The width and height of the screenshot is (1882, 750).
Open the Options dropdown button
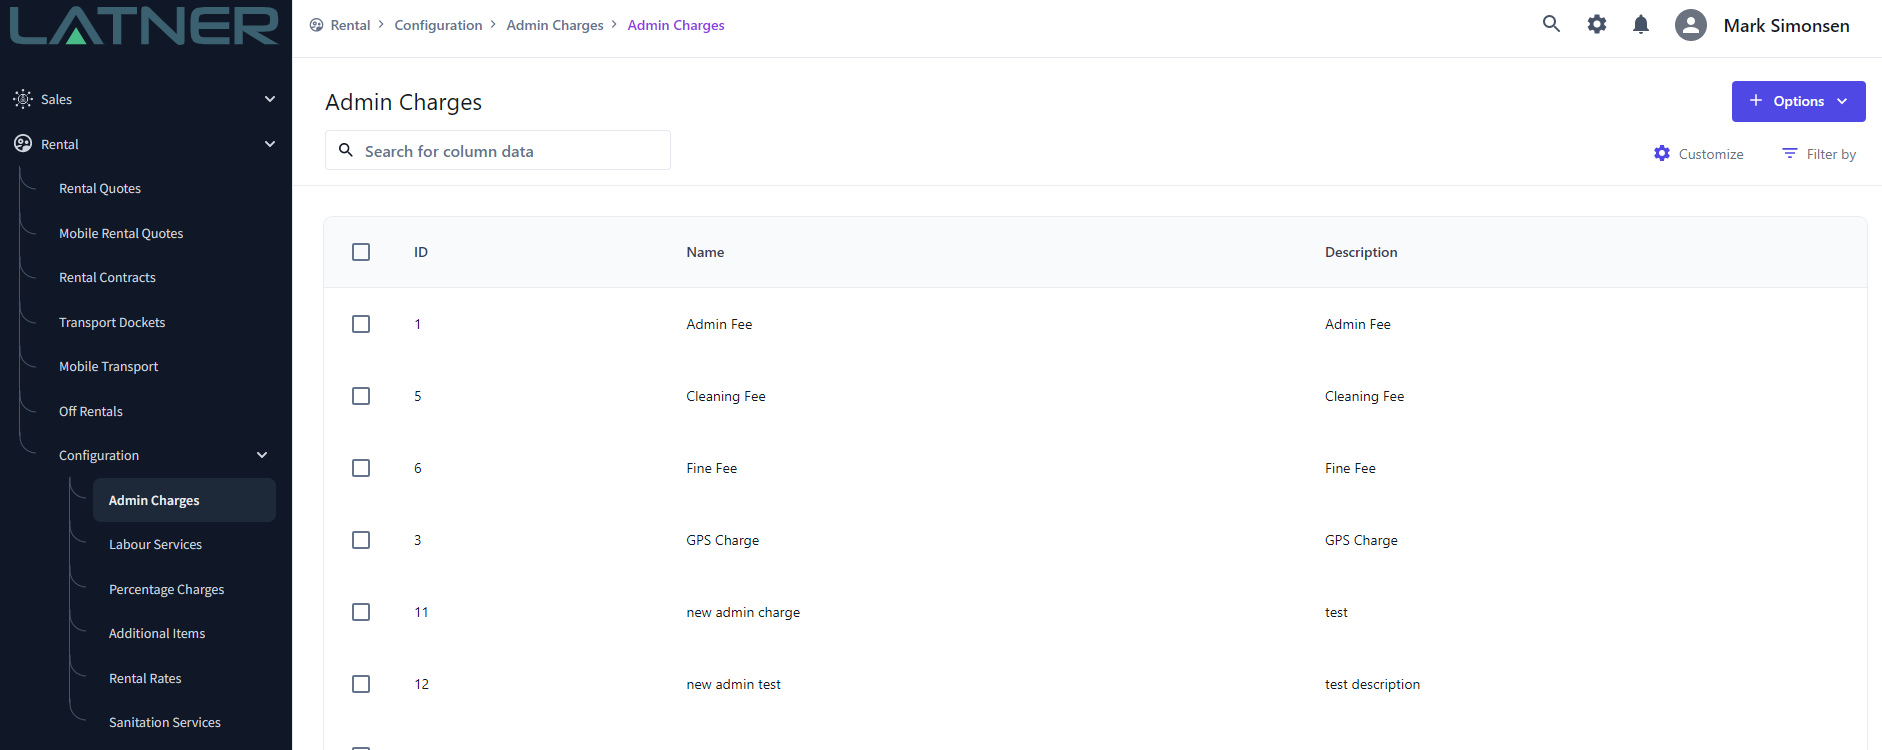[1798, 101]
